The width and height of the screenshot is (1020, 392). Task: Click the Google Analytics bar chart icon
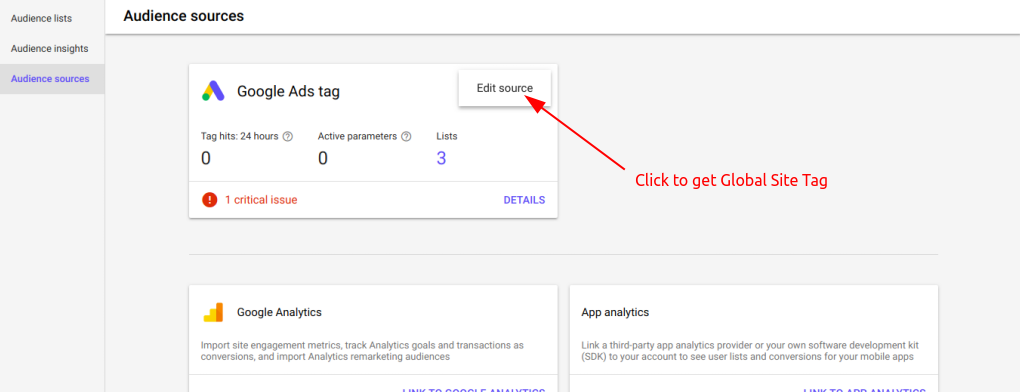213,313
